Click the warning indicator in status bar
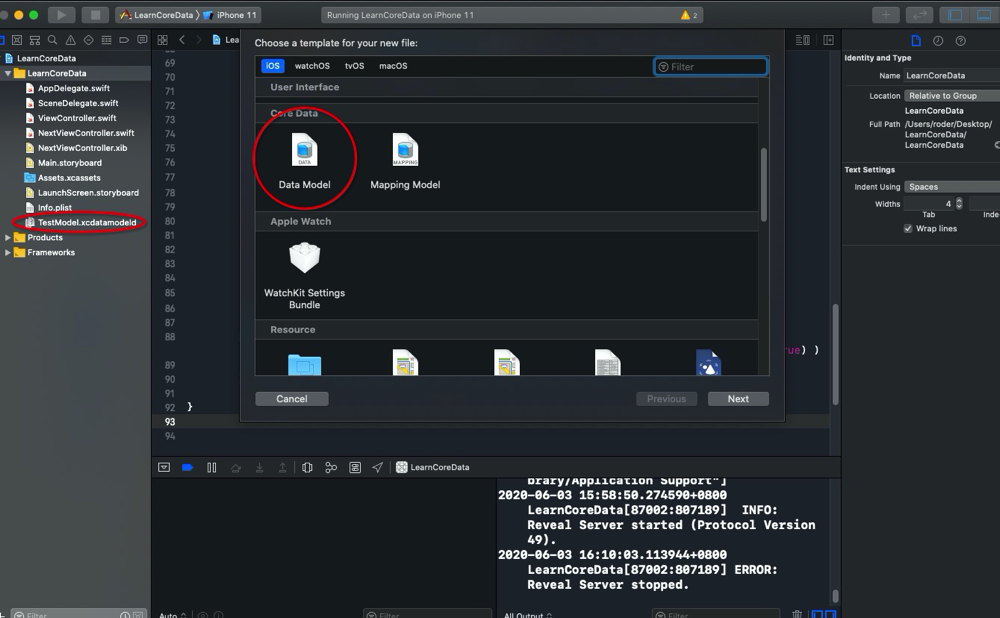 click(689, 15)
